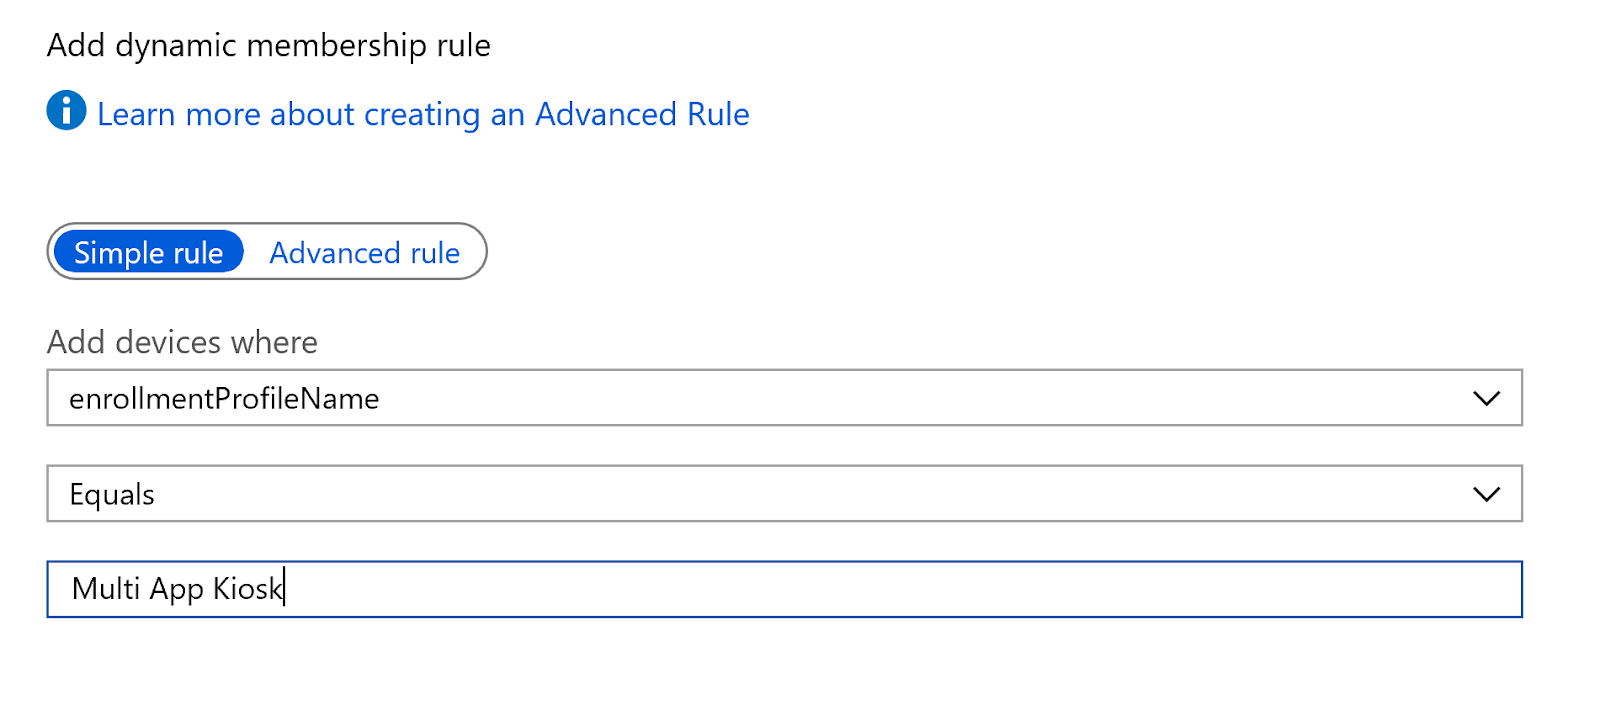The width and height of the screenshot is (1600, 710).
Task: Click the Add dynamic membership rule heading
Action: tap(269, 44)
